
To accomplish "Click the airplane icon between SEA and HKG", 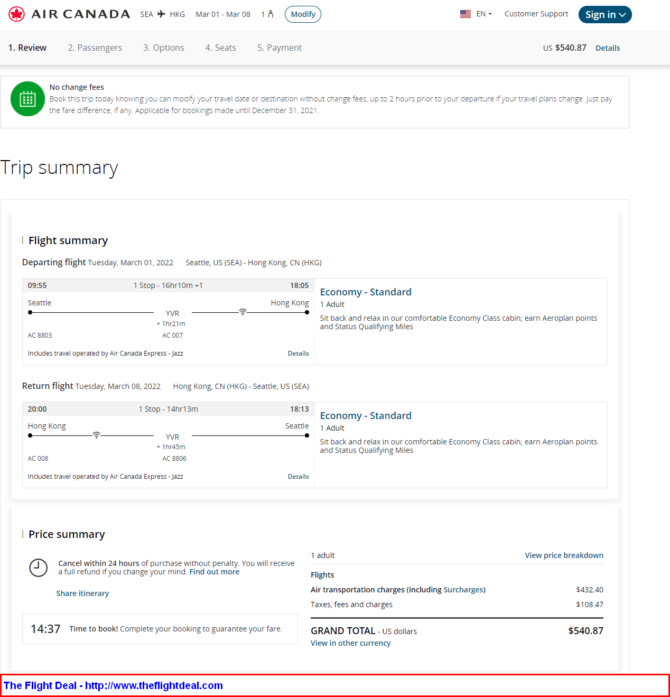I will (x=161, y=14).
